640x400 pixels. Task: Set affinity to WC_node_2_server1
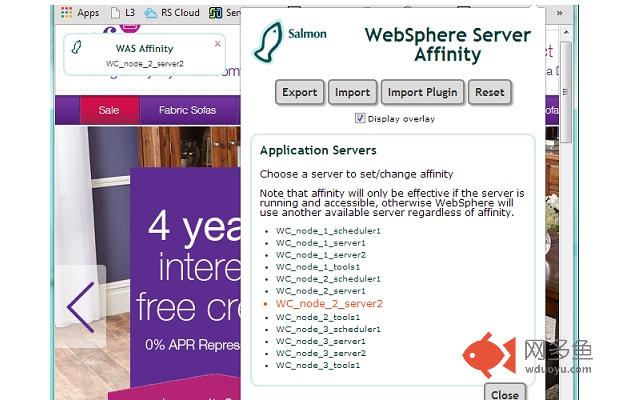321,291
